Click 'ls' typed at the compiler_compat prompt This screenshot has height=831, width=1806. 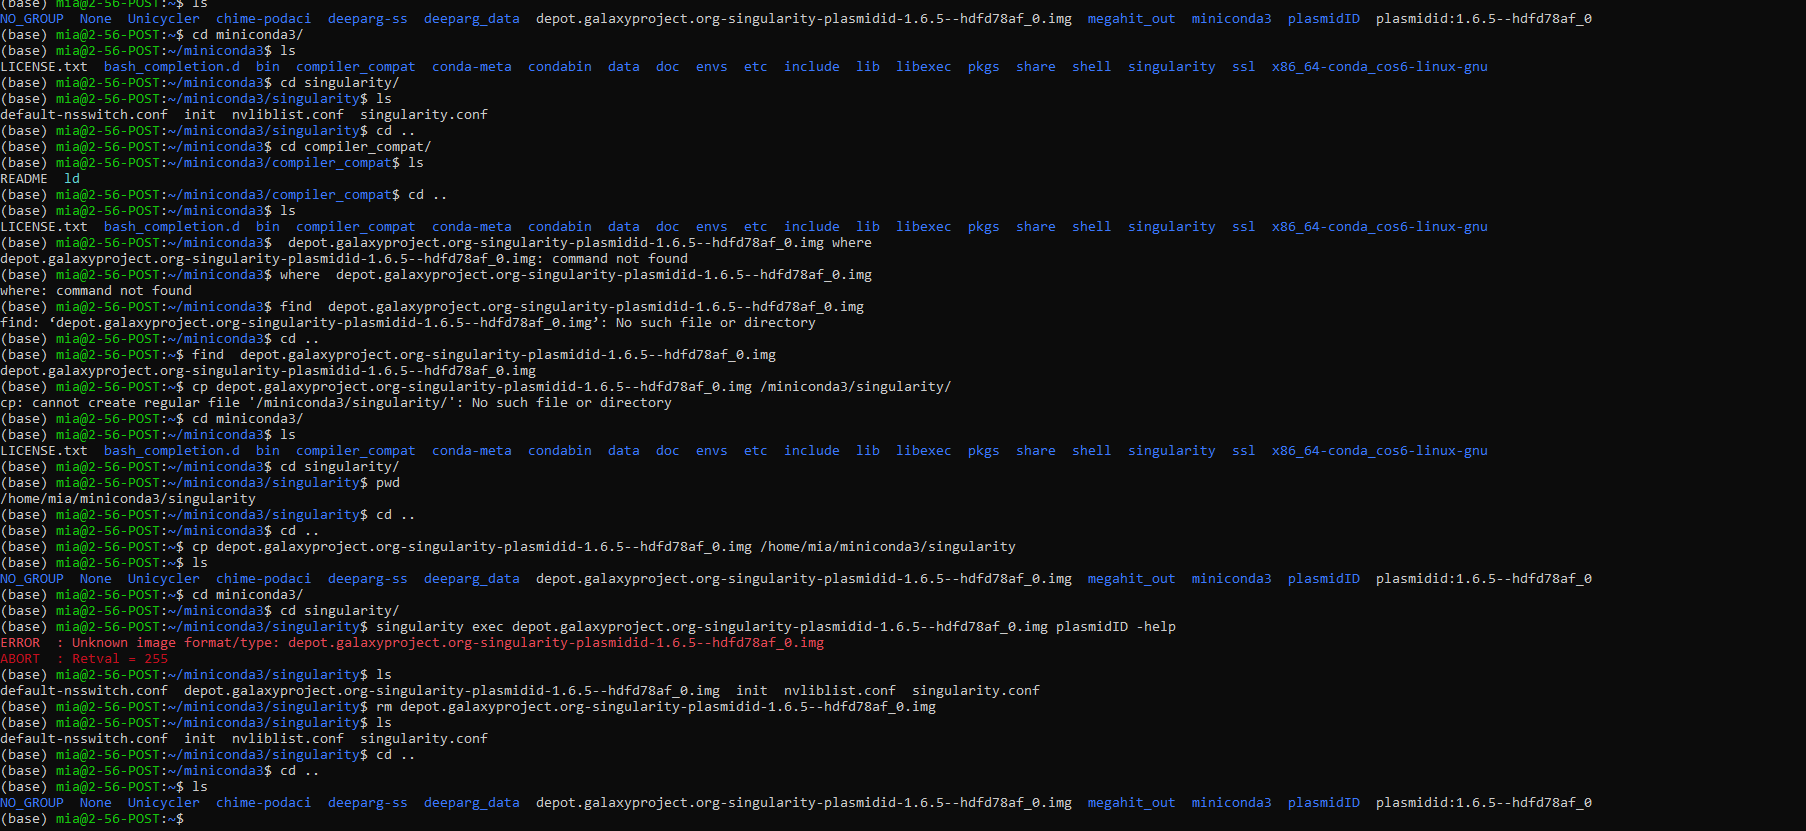pyautogui.click(x=416, y=163)
